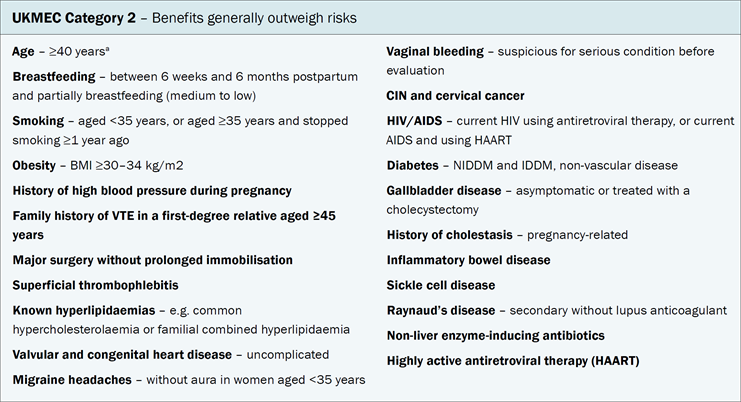Click Family history of VTE entry
The image size is (741, 402).
coord(174,225)
